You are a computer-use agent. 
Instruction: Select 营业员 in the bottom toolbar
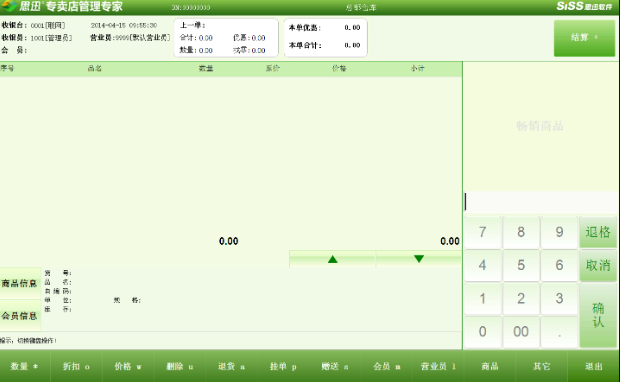click(438, 367)
